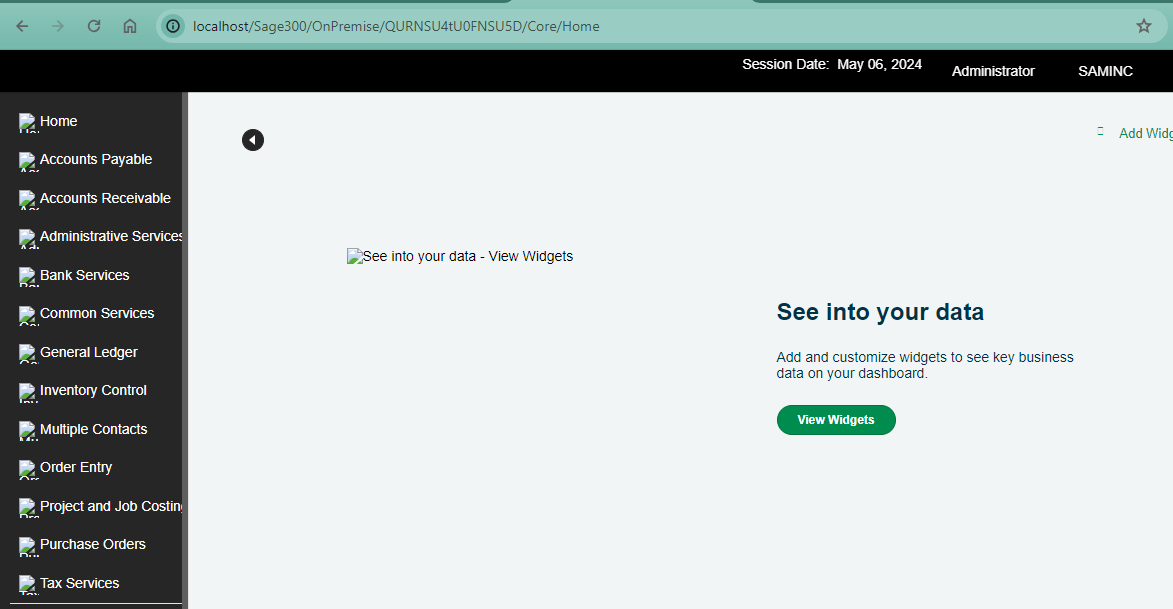The image size is (1173, 609).
Task: Expand the Inventory Control module
Action: 93,390
